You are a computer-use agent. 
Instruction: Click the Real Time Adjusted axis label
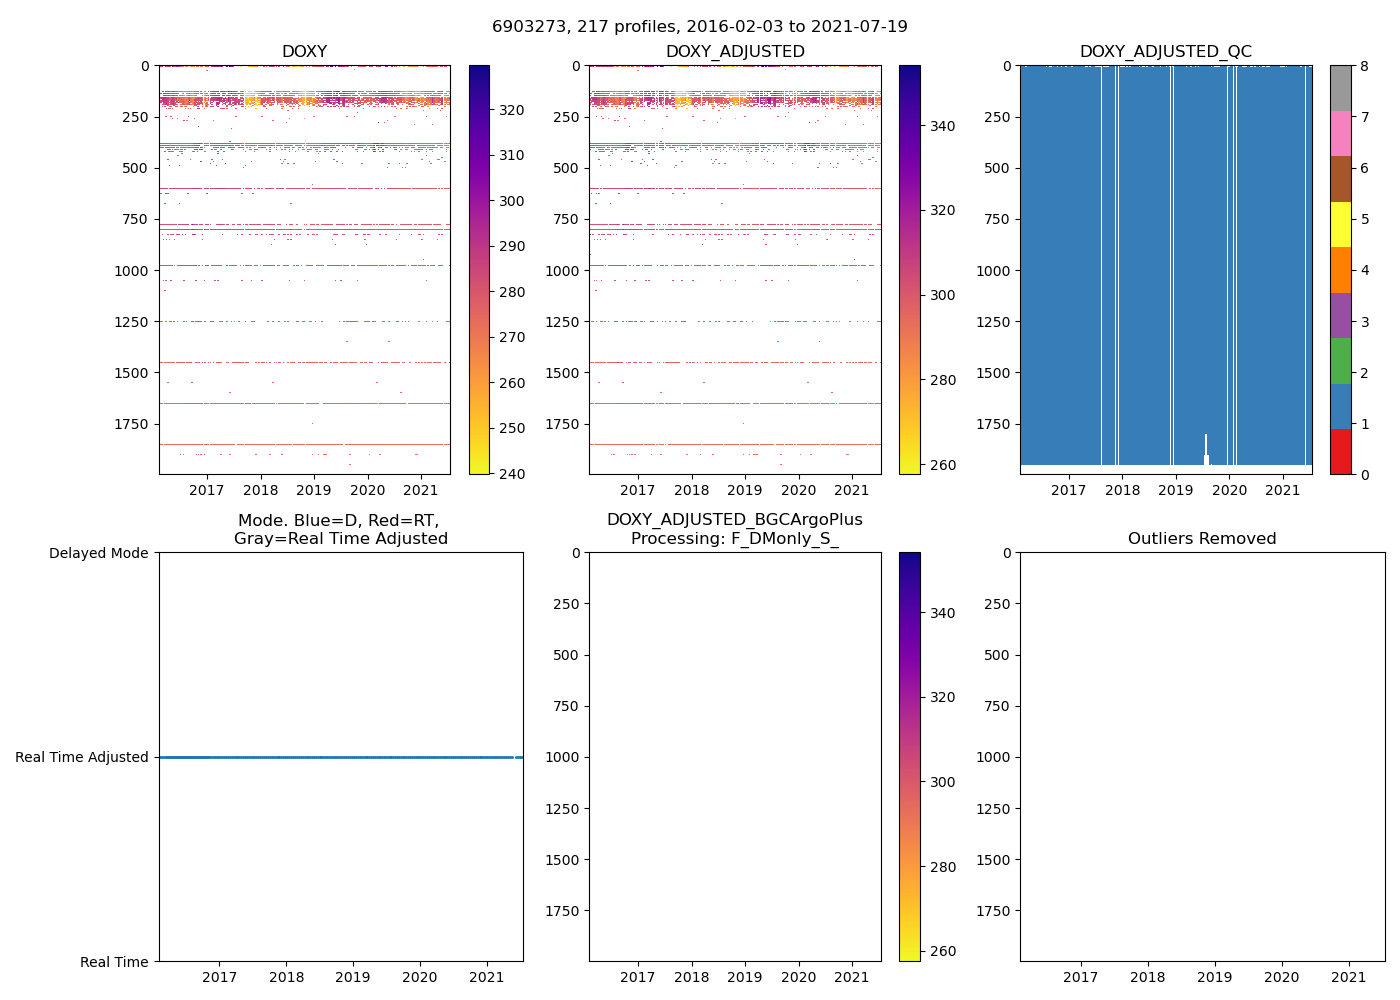(x=82, y=757)
